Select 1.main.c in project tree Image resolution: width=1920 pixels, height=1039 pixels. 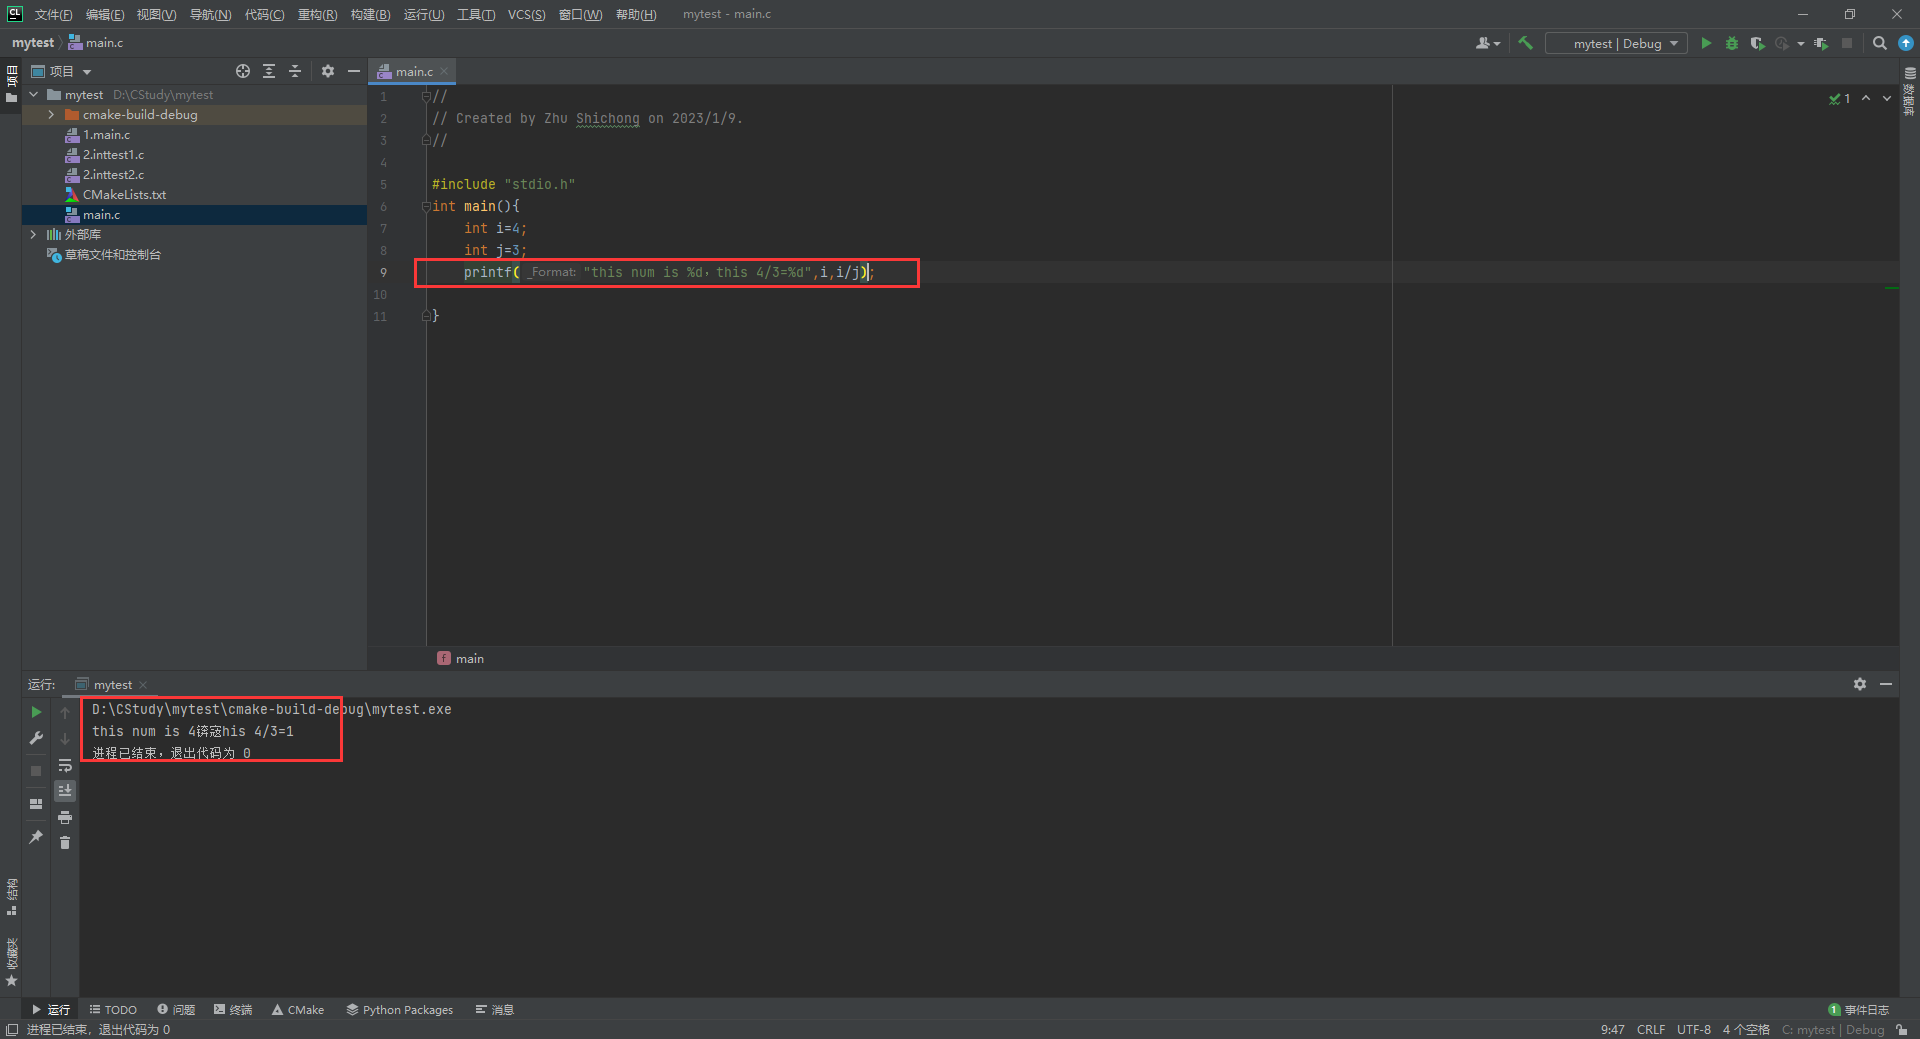tap(106, 135)
